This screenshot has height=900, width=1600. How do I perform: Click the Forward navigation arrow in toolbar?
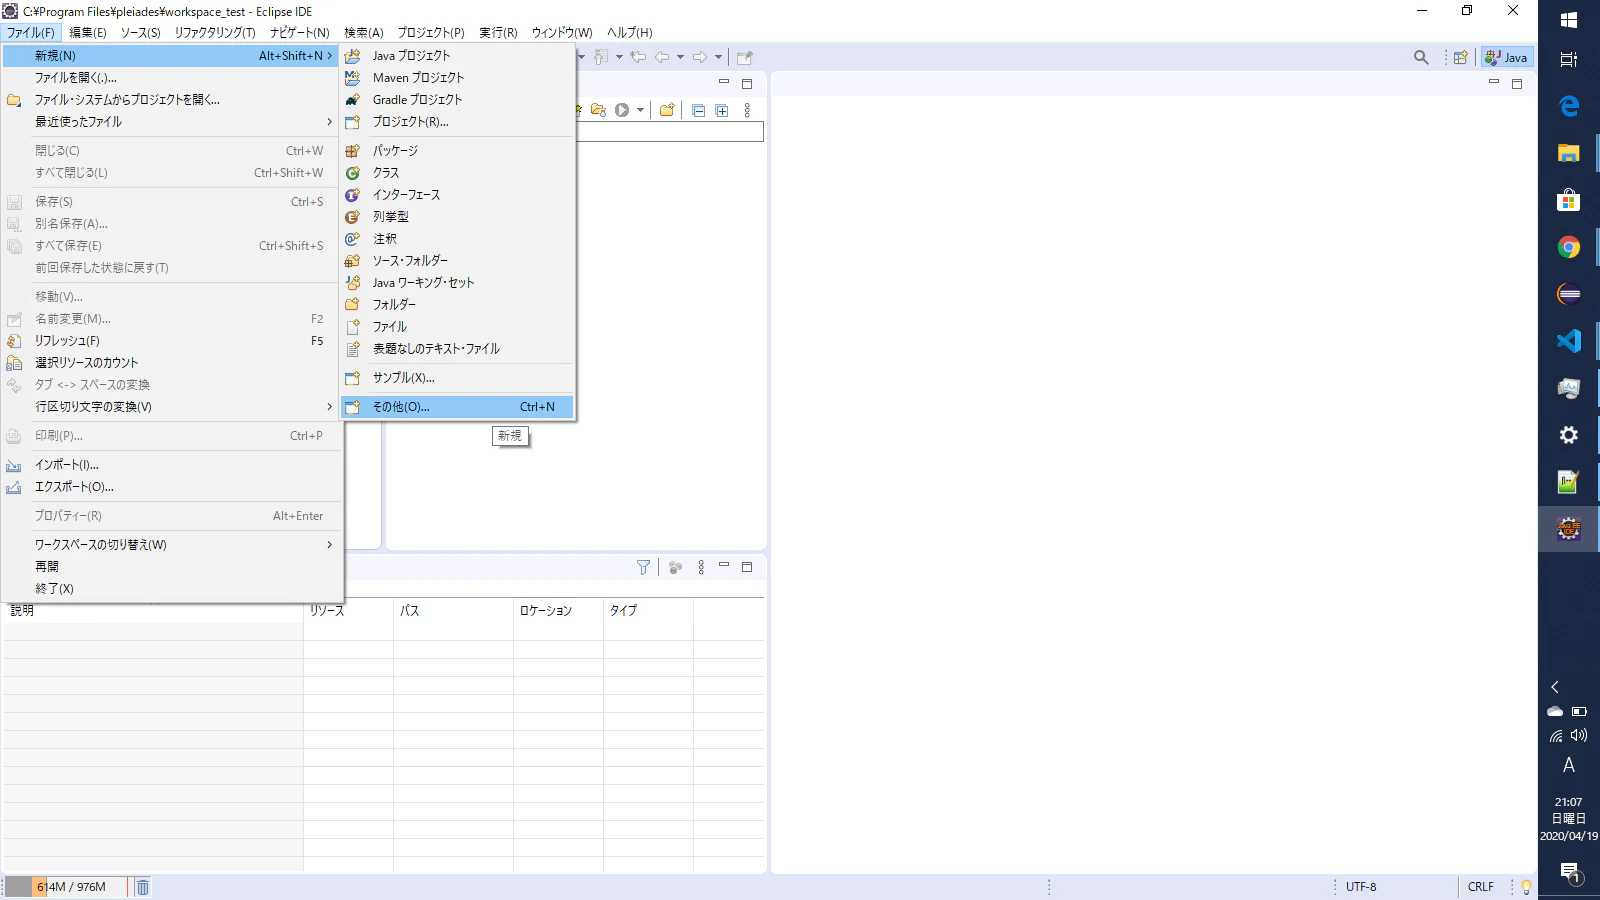700,57
